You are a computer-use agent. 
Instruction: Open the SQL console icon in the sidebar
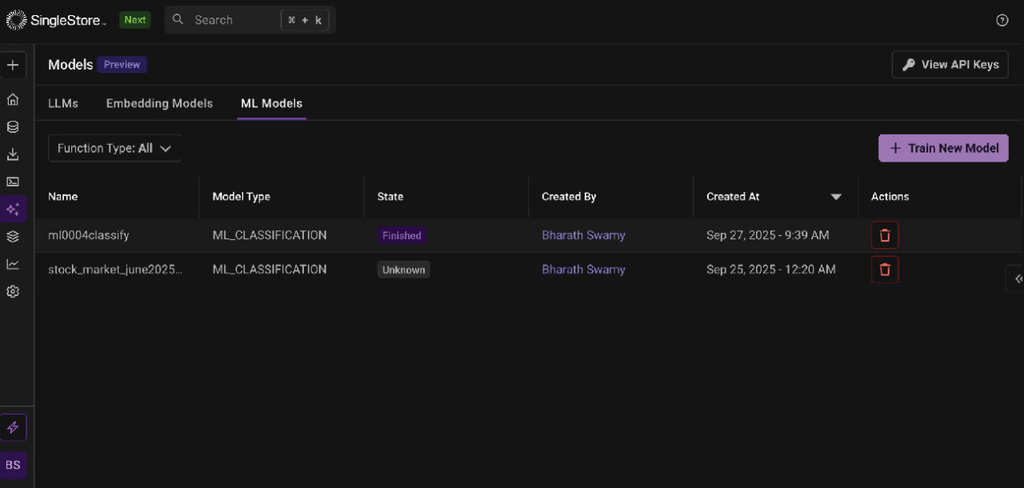[x=13, y=182]
